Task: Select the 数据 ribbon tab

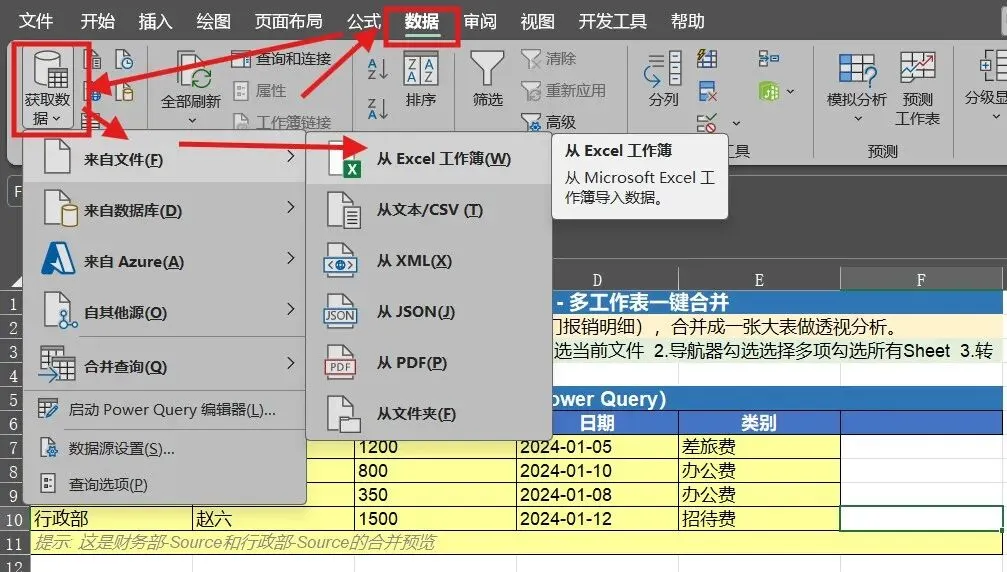Action: 421,21
